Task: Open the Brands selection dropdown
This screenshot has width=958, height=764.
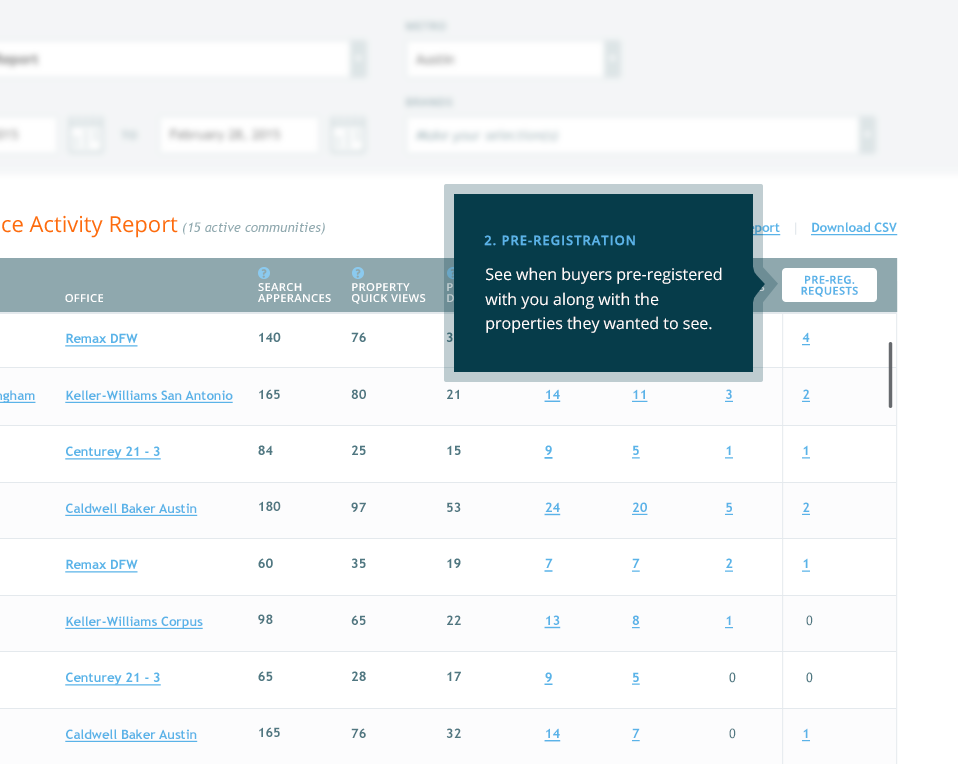Action: click(867, 135)
